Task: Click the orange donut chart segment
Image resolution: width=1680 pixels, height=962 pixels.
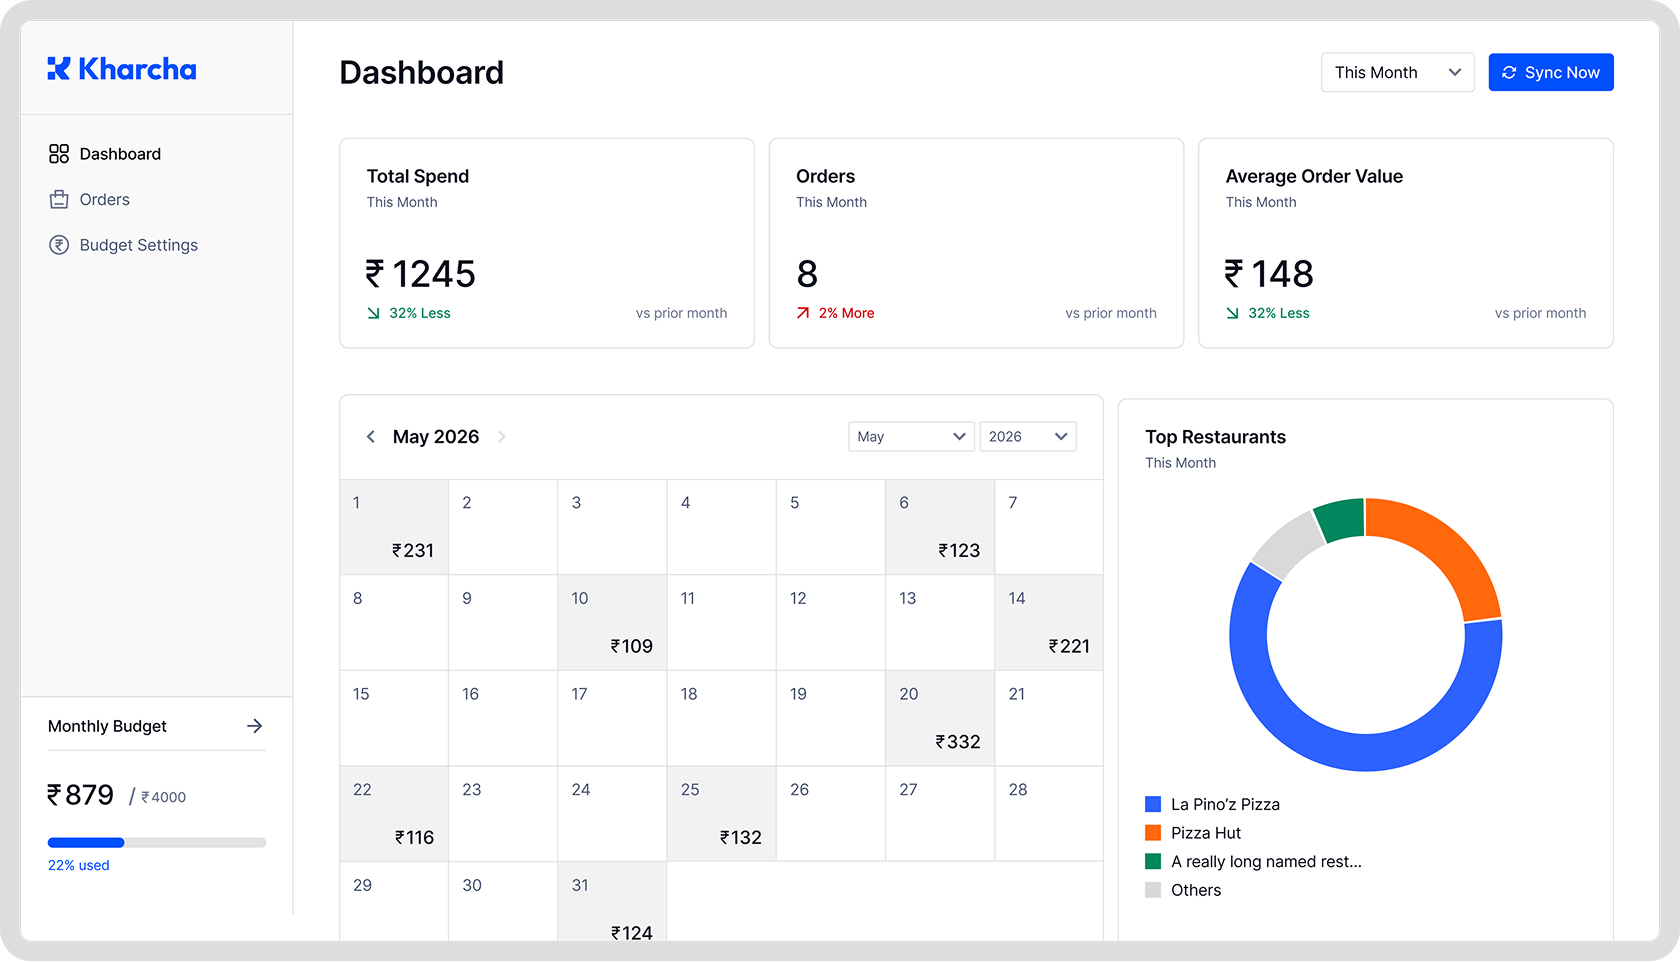Action: [x=1450, y=550]
